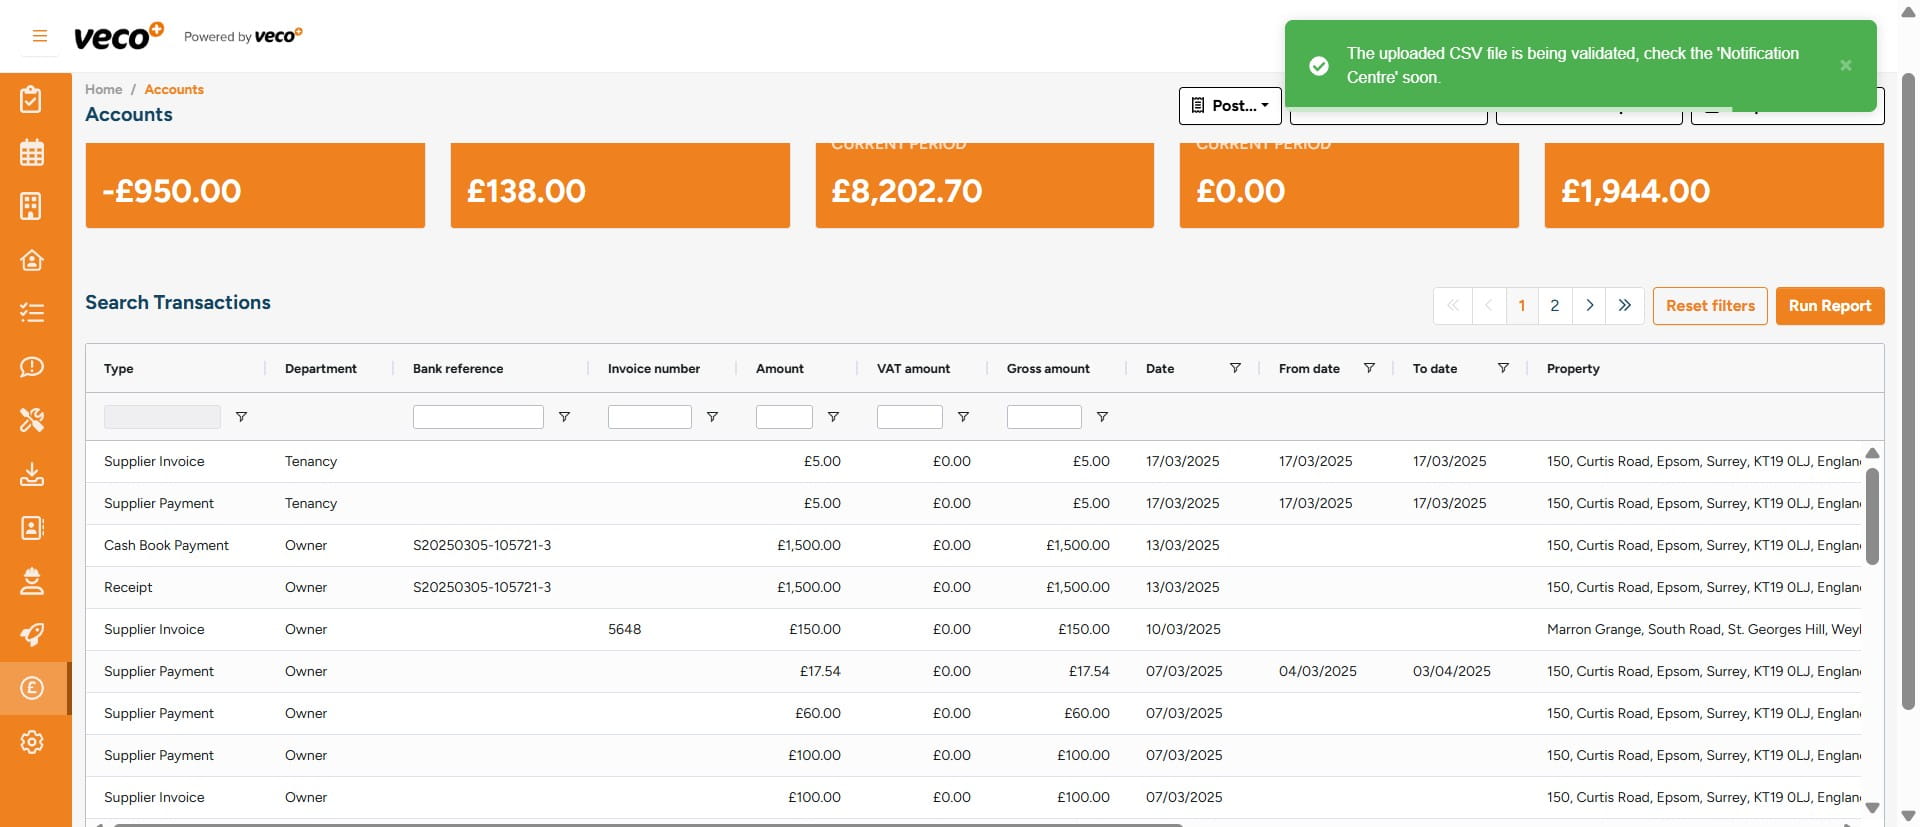
Task: Open the Date column filter
Action: [1235, 368]
